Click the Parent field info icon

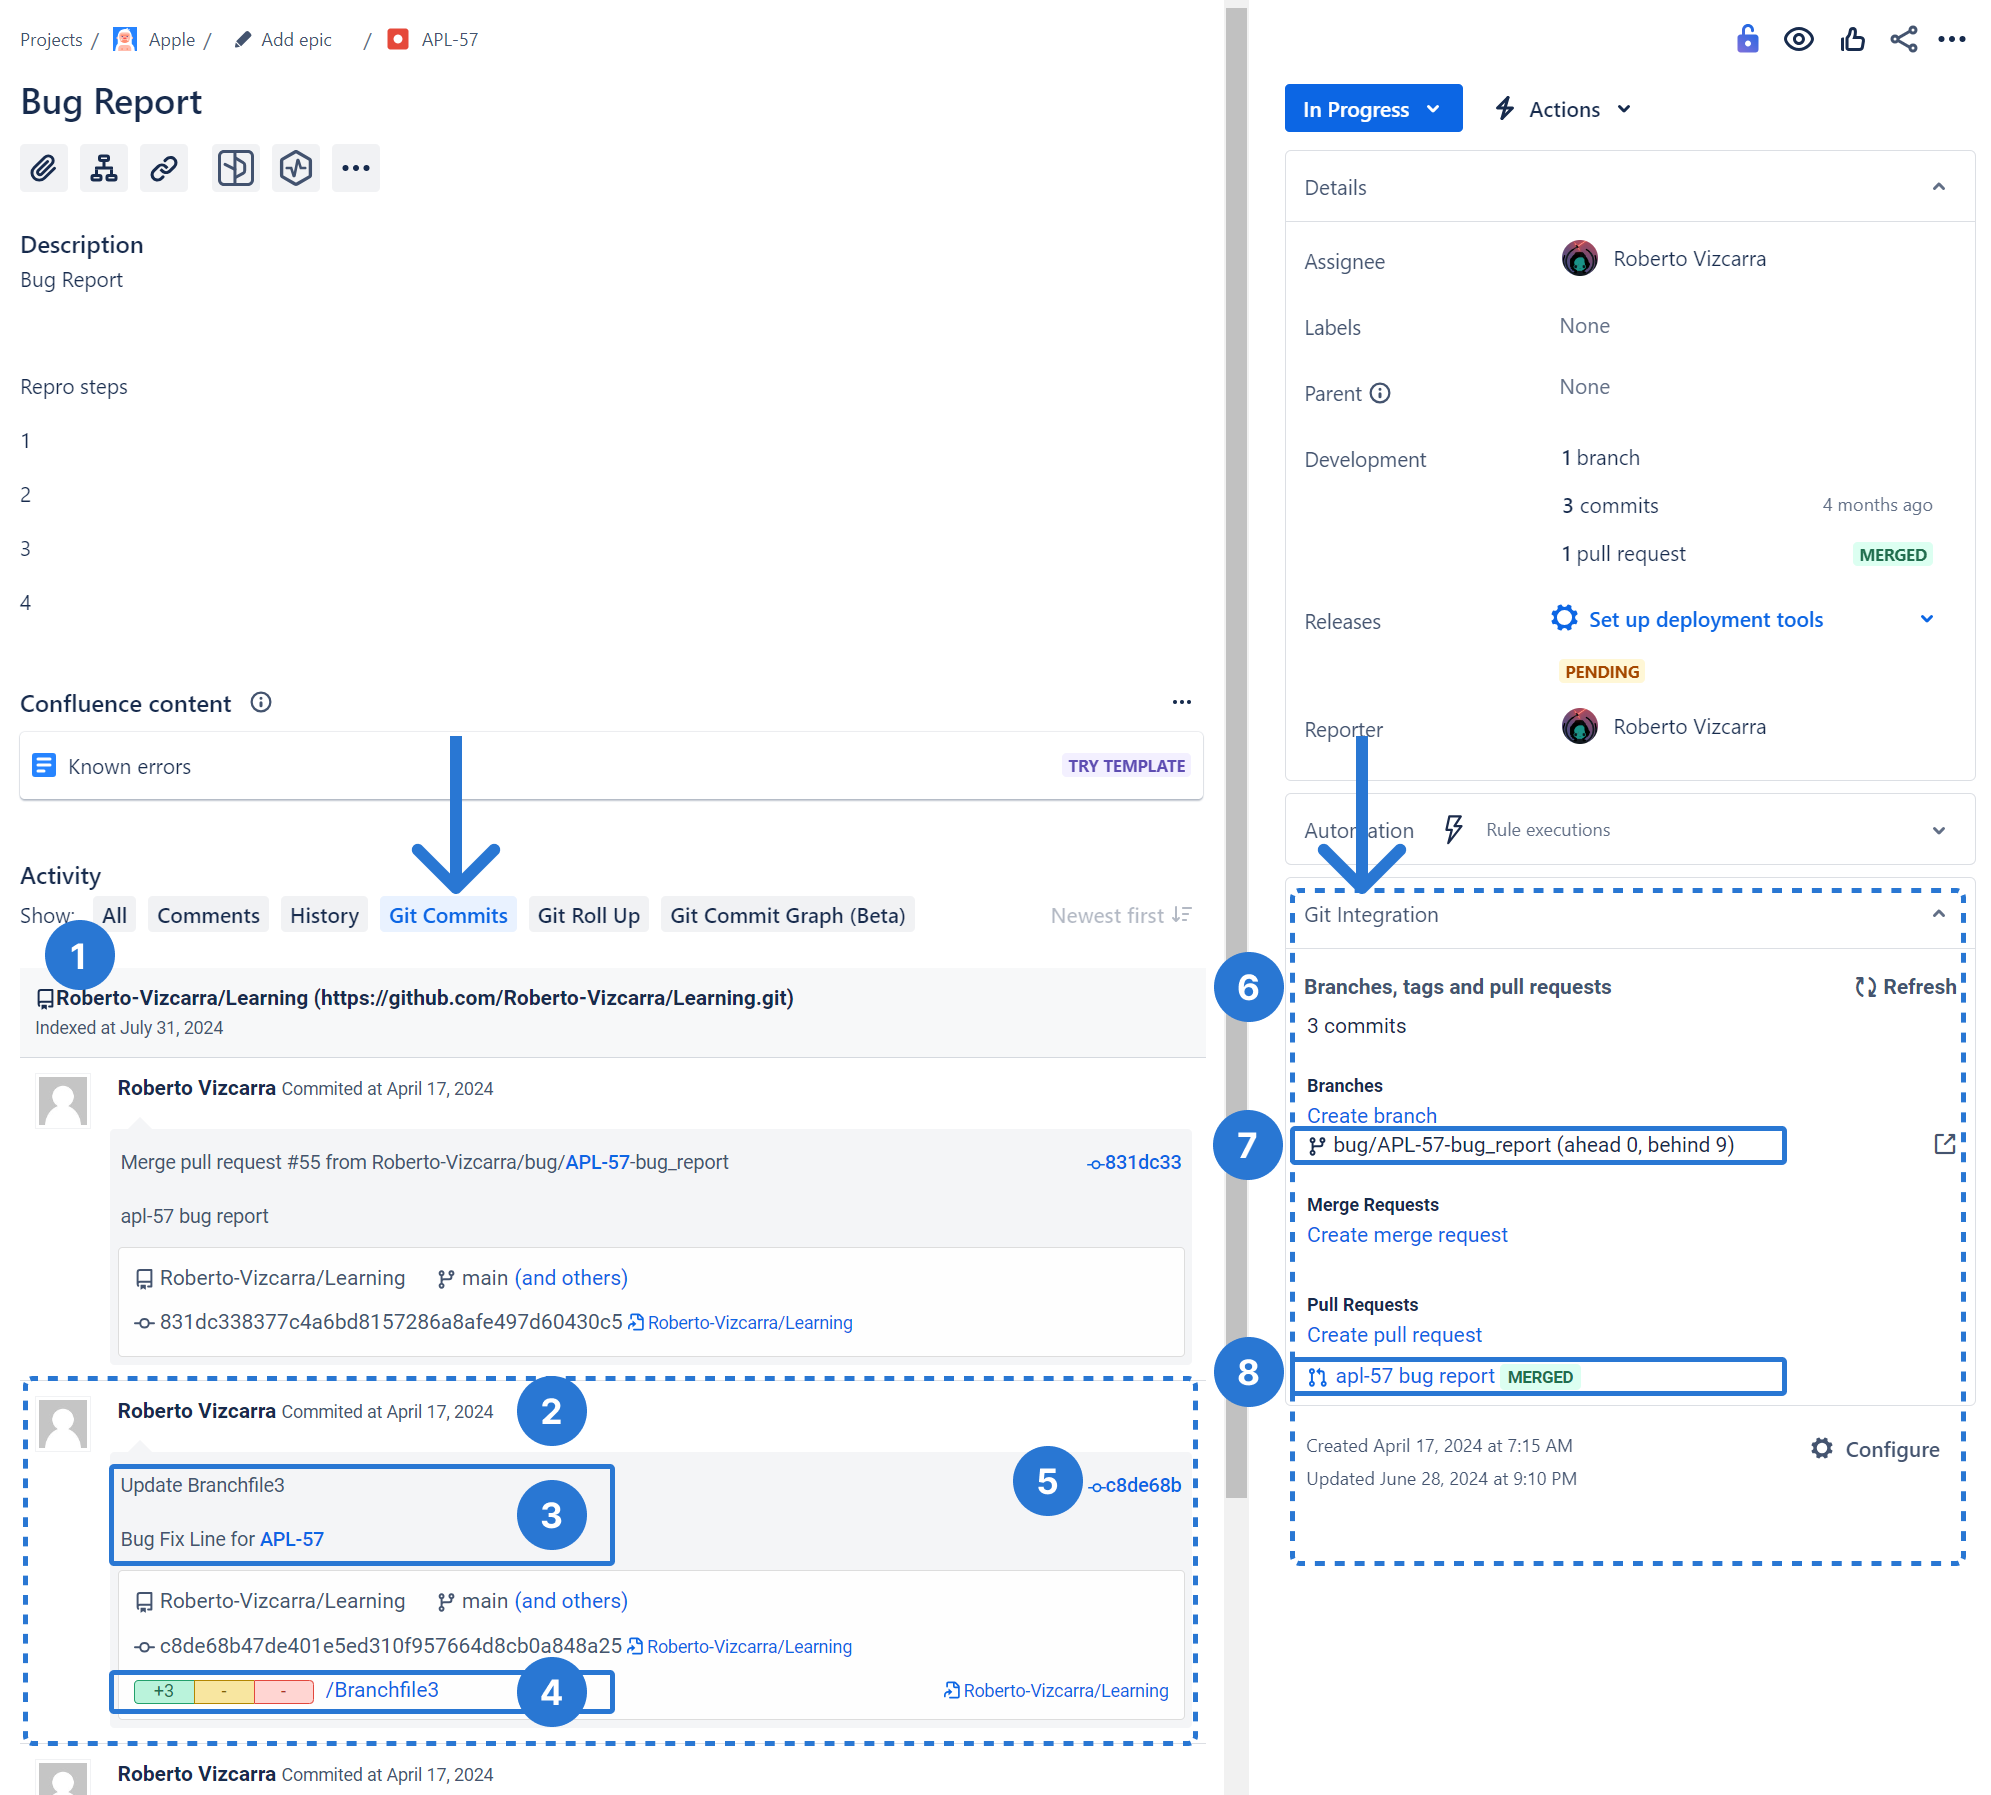1380,393
